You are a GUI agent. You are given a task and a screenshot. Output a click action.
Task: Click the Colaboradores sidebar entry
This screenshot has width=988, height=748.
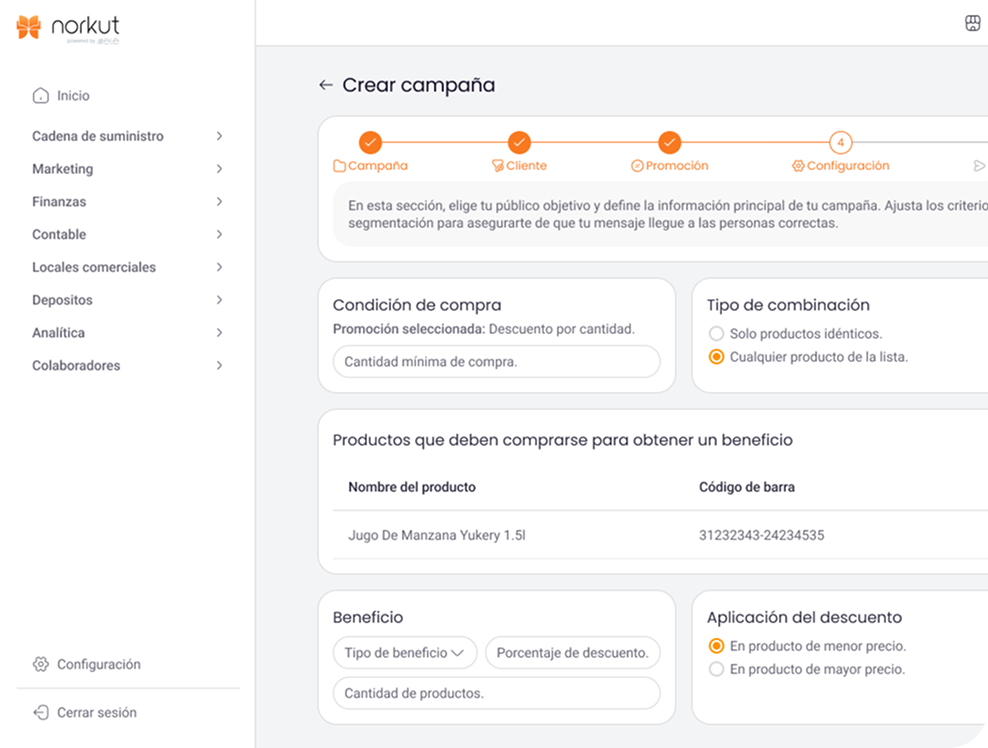point(128,366)
